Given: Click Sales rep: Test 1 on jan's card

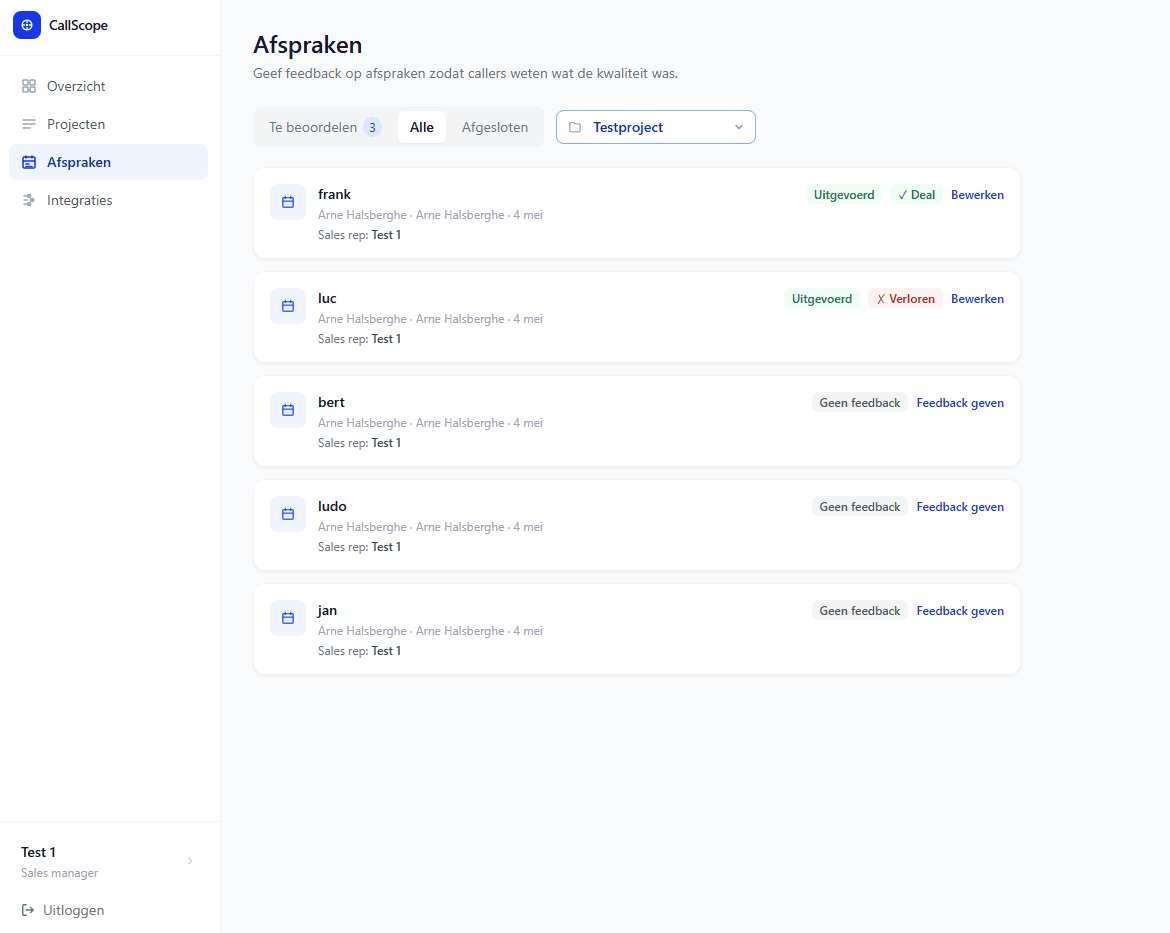Looking at the screenshot, I should (360, 651).
